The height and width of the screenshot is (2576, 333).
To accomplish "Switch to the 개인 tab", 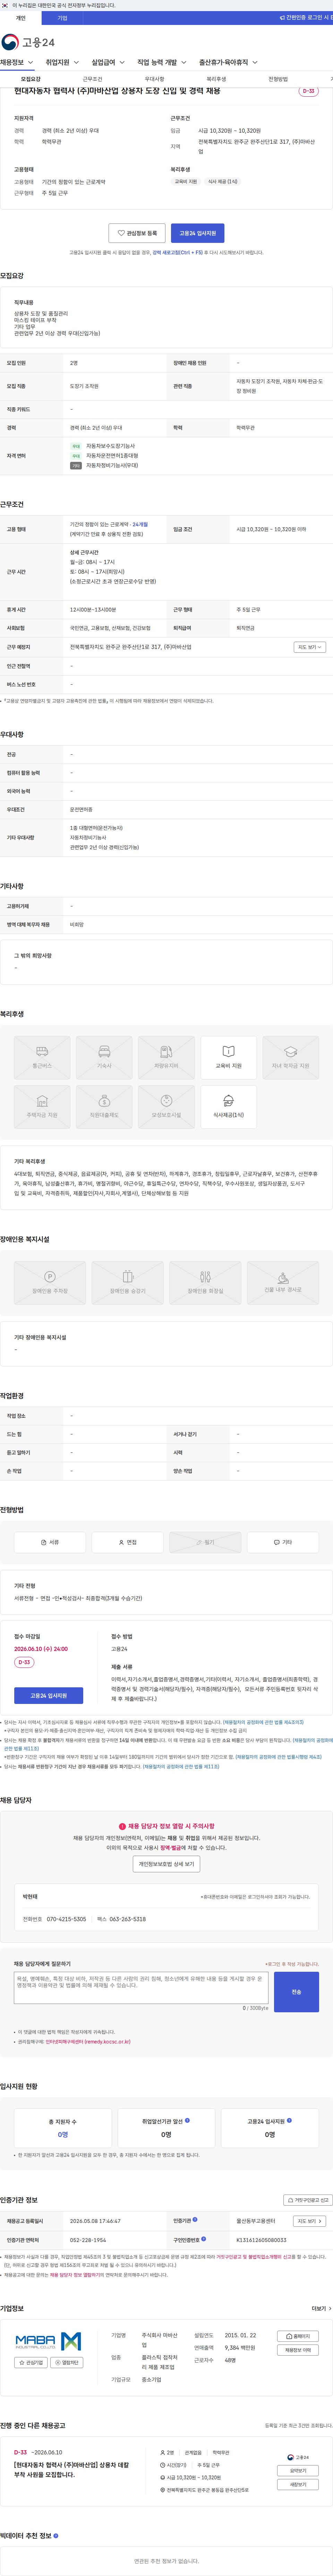I will (x=20, y=18).
